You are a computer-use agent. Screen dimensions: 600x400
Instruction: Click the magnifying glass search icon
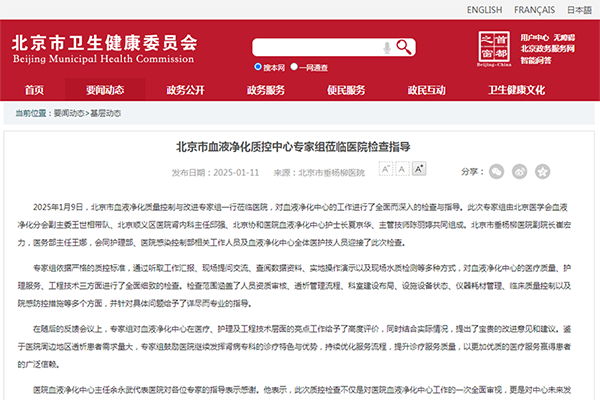(405, 47)
